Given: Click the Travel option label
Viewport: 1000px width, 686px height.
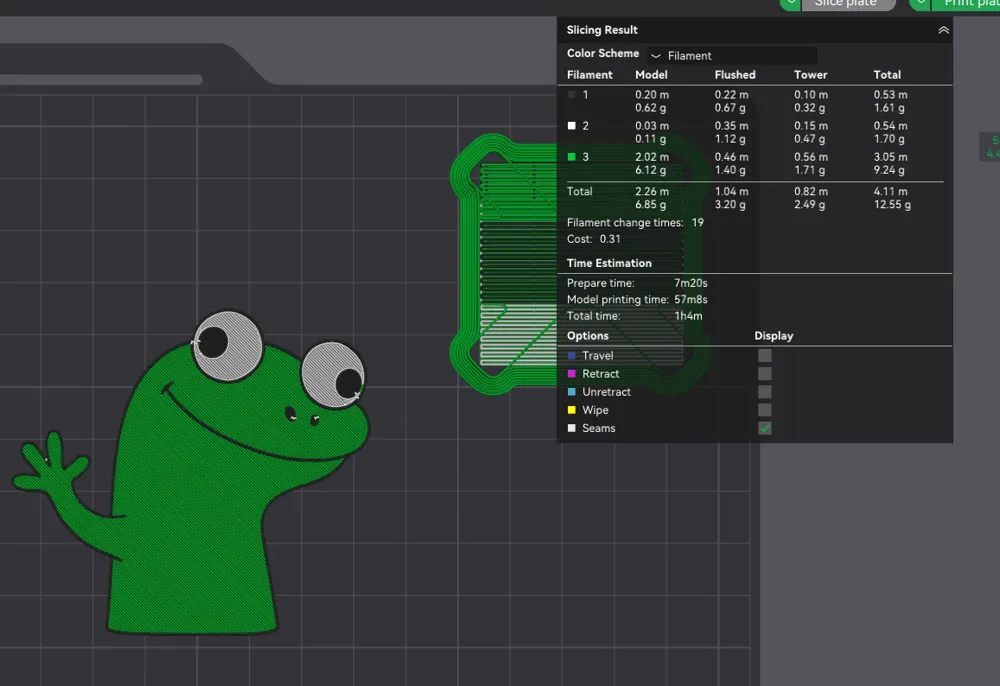Looking at the screenshot, I should click(x=598, y=356).
